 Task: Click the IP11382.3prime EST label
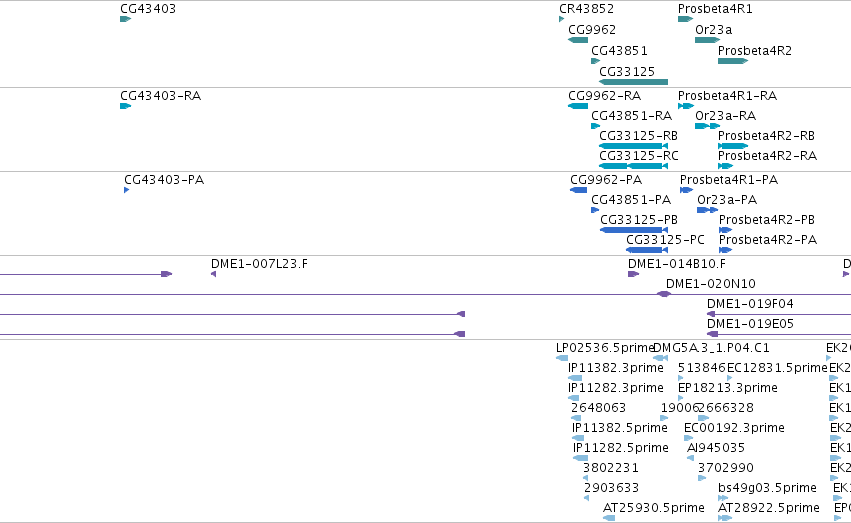(x=615, y=368)
